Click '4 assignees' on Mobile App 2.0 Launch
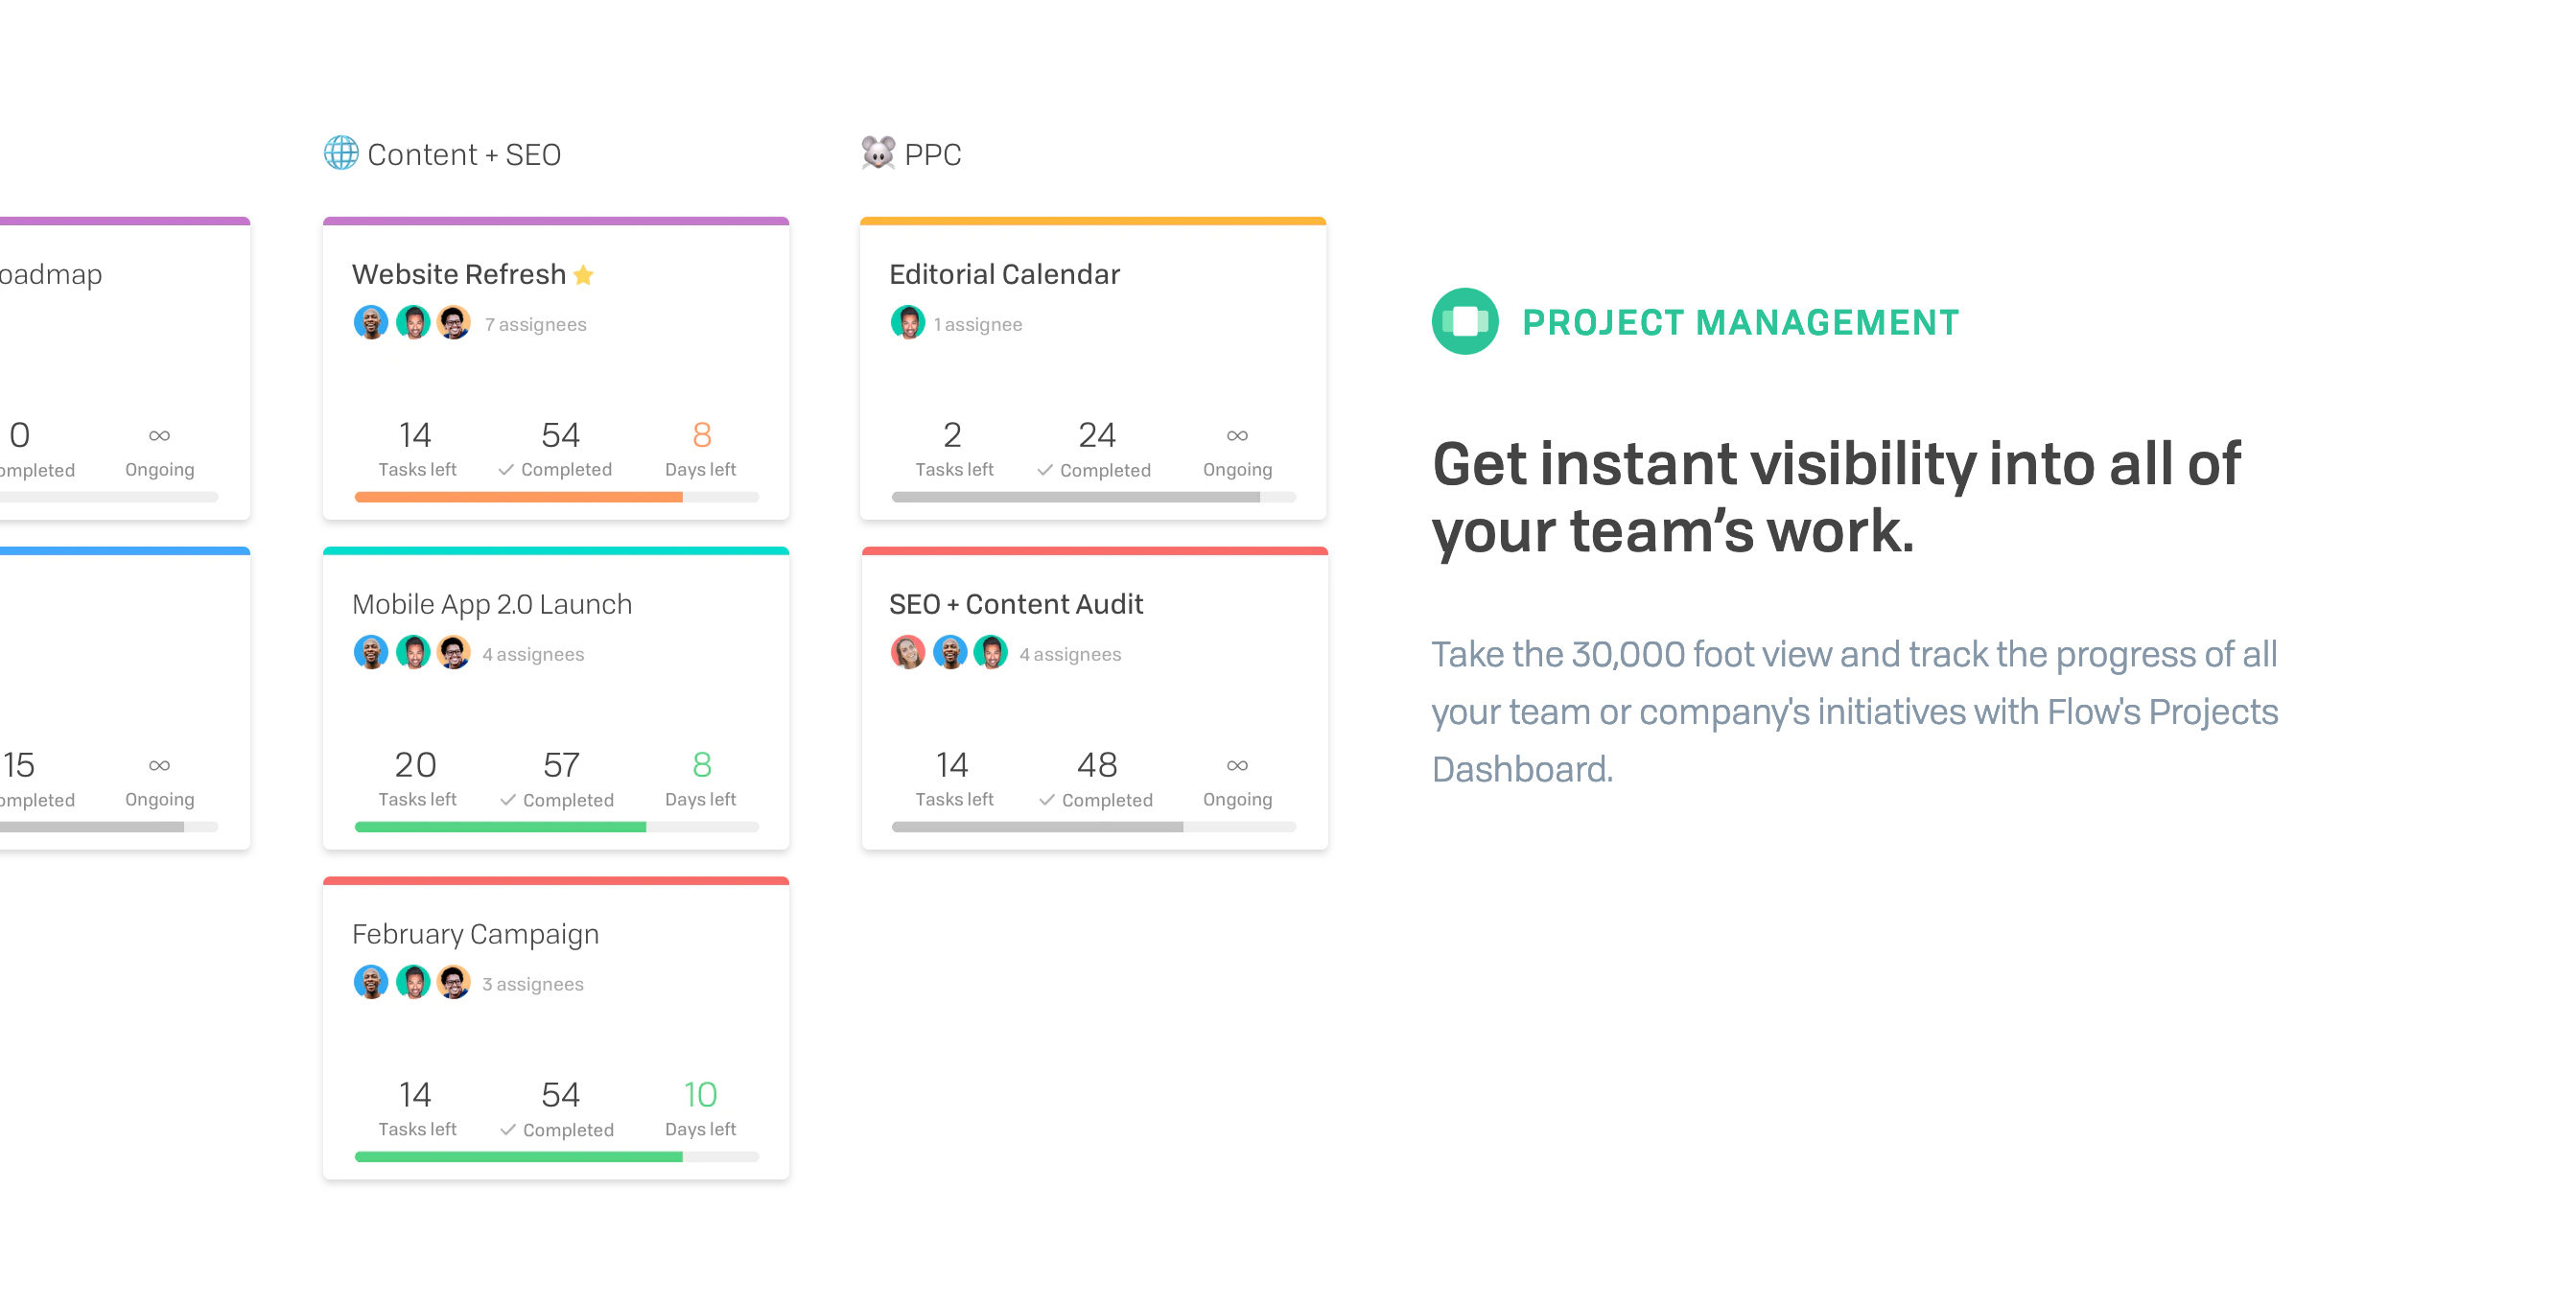This screenshot has width=2576, height=1306. 533,654
